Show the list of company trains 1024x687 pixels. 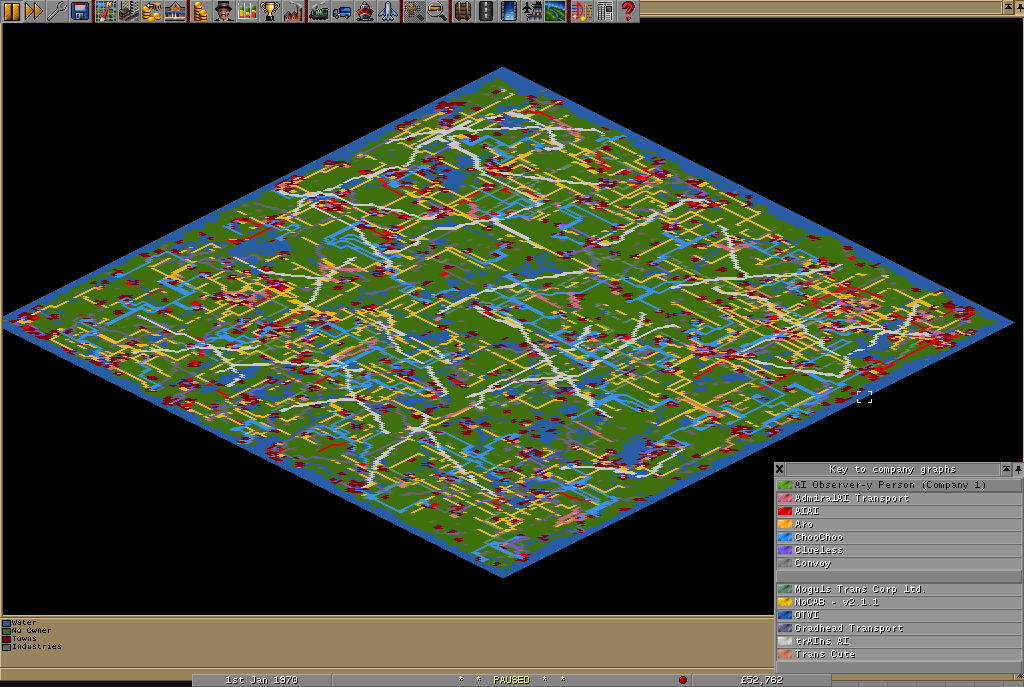(x=318, y=11)
